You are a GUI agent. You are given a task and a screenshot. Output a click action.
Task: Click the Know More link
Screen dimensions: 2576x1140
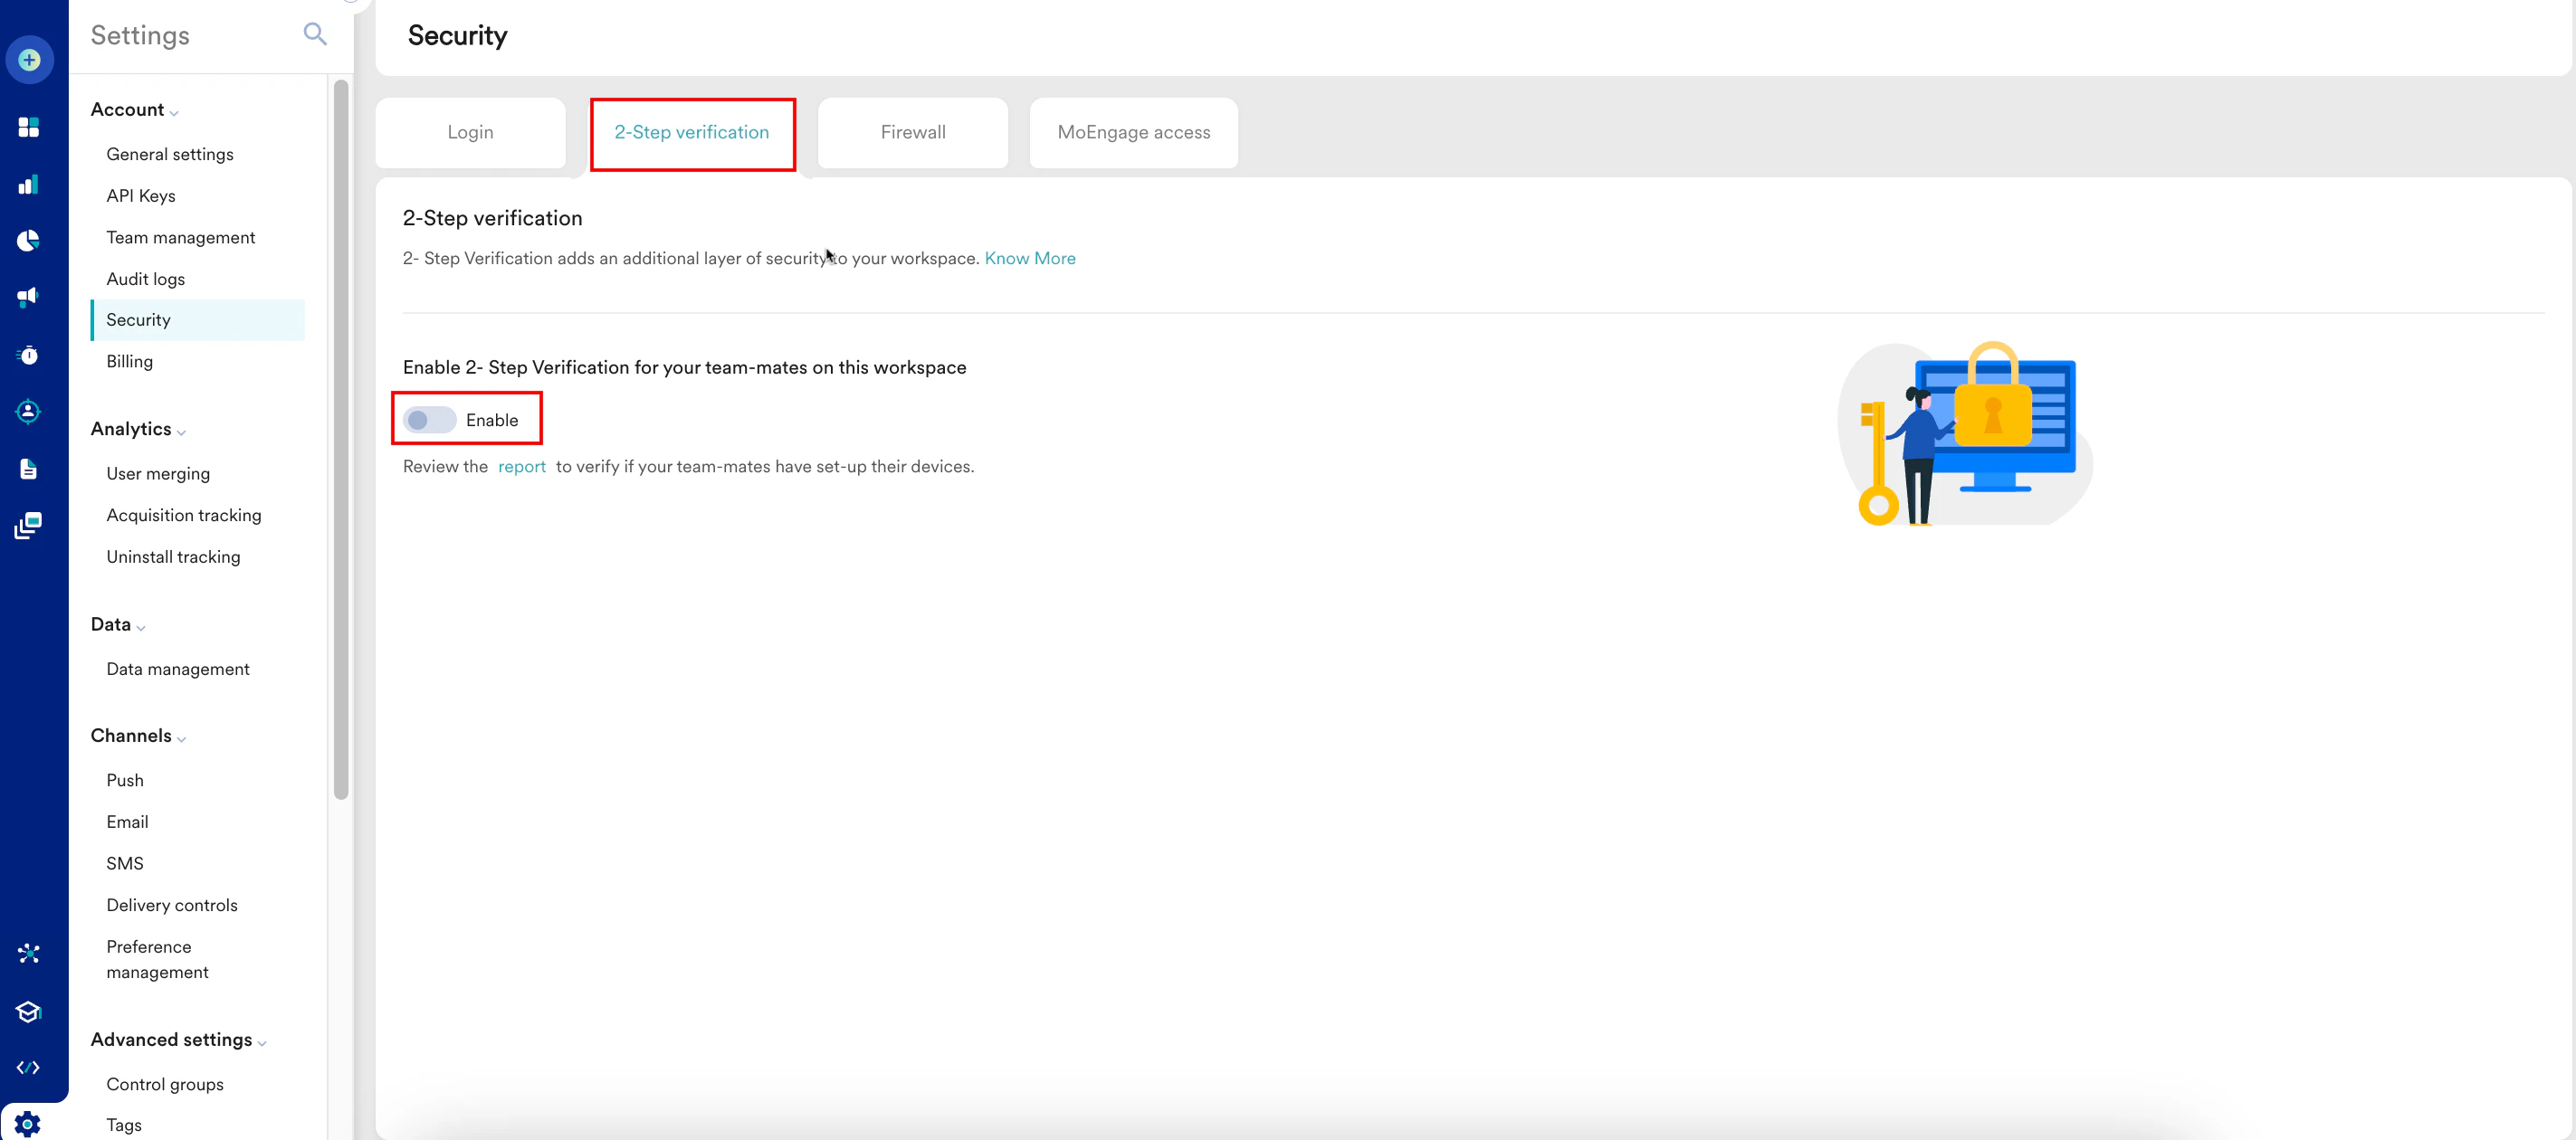1029,258
